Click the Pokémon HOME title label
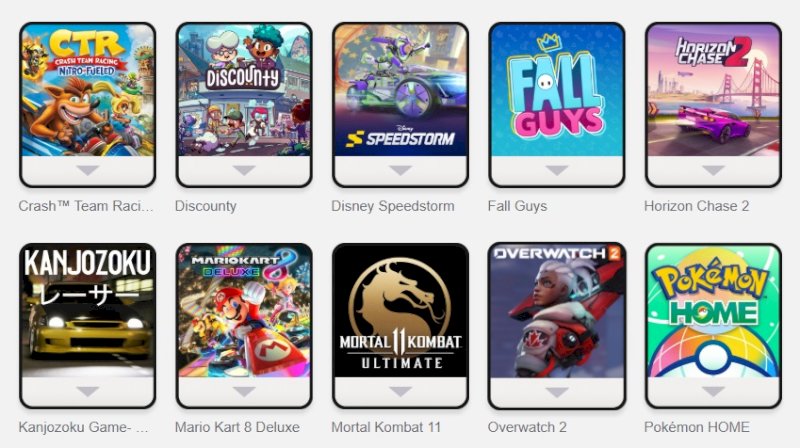 (696, 427)
